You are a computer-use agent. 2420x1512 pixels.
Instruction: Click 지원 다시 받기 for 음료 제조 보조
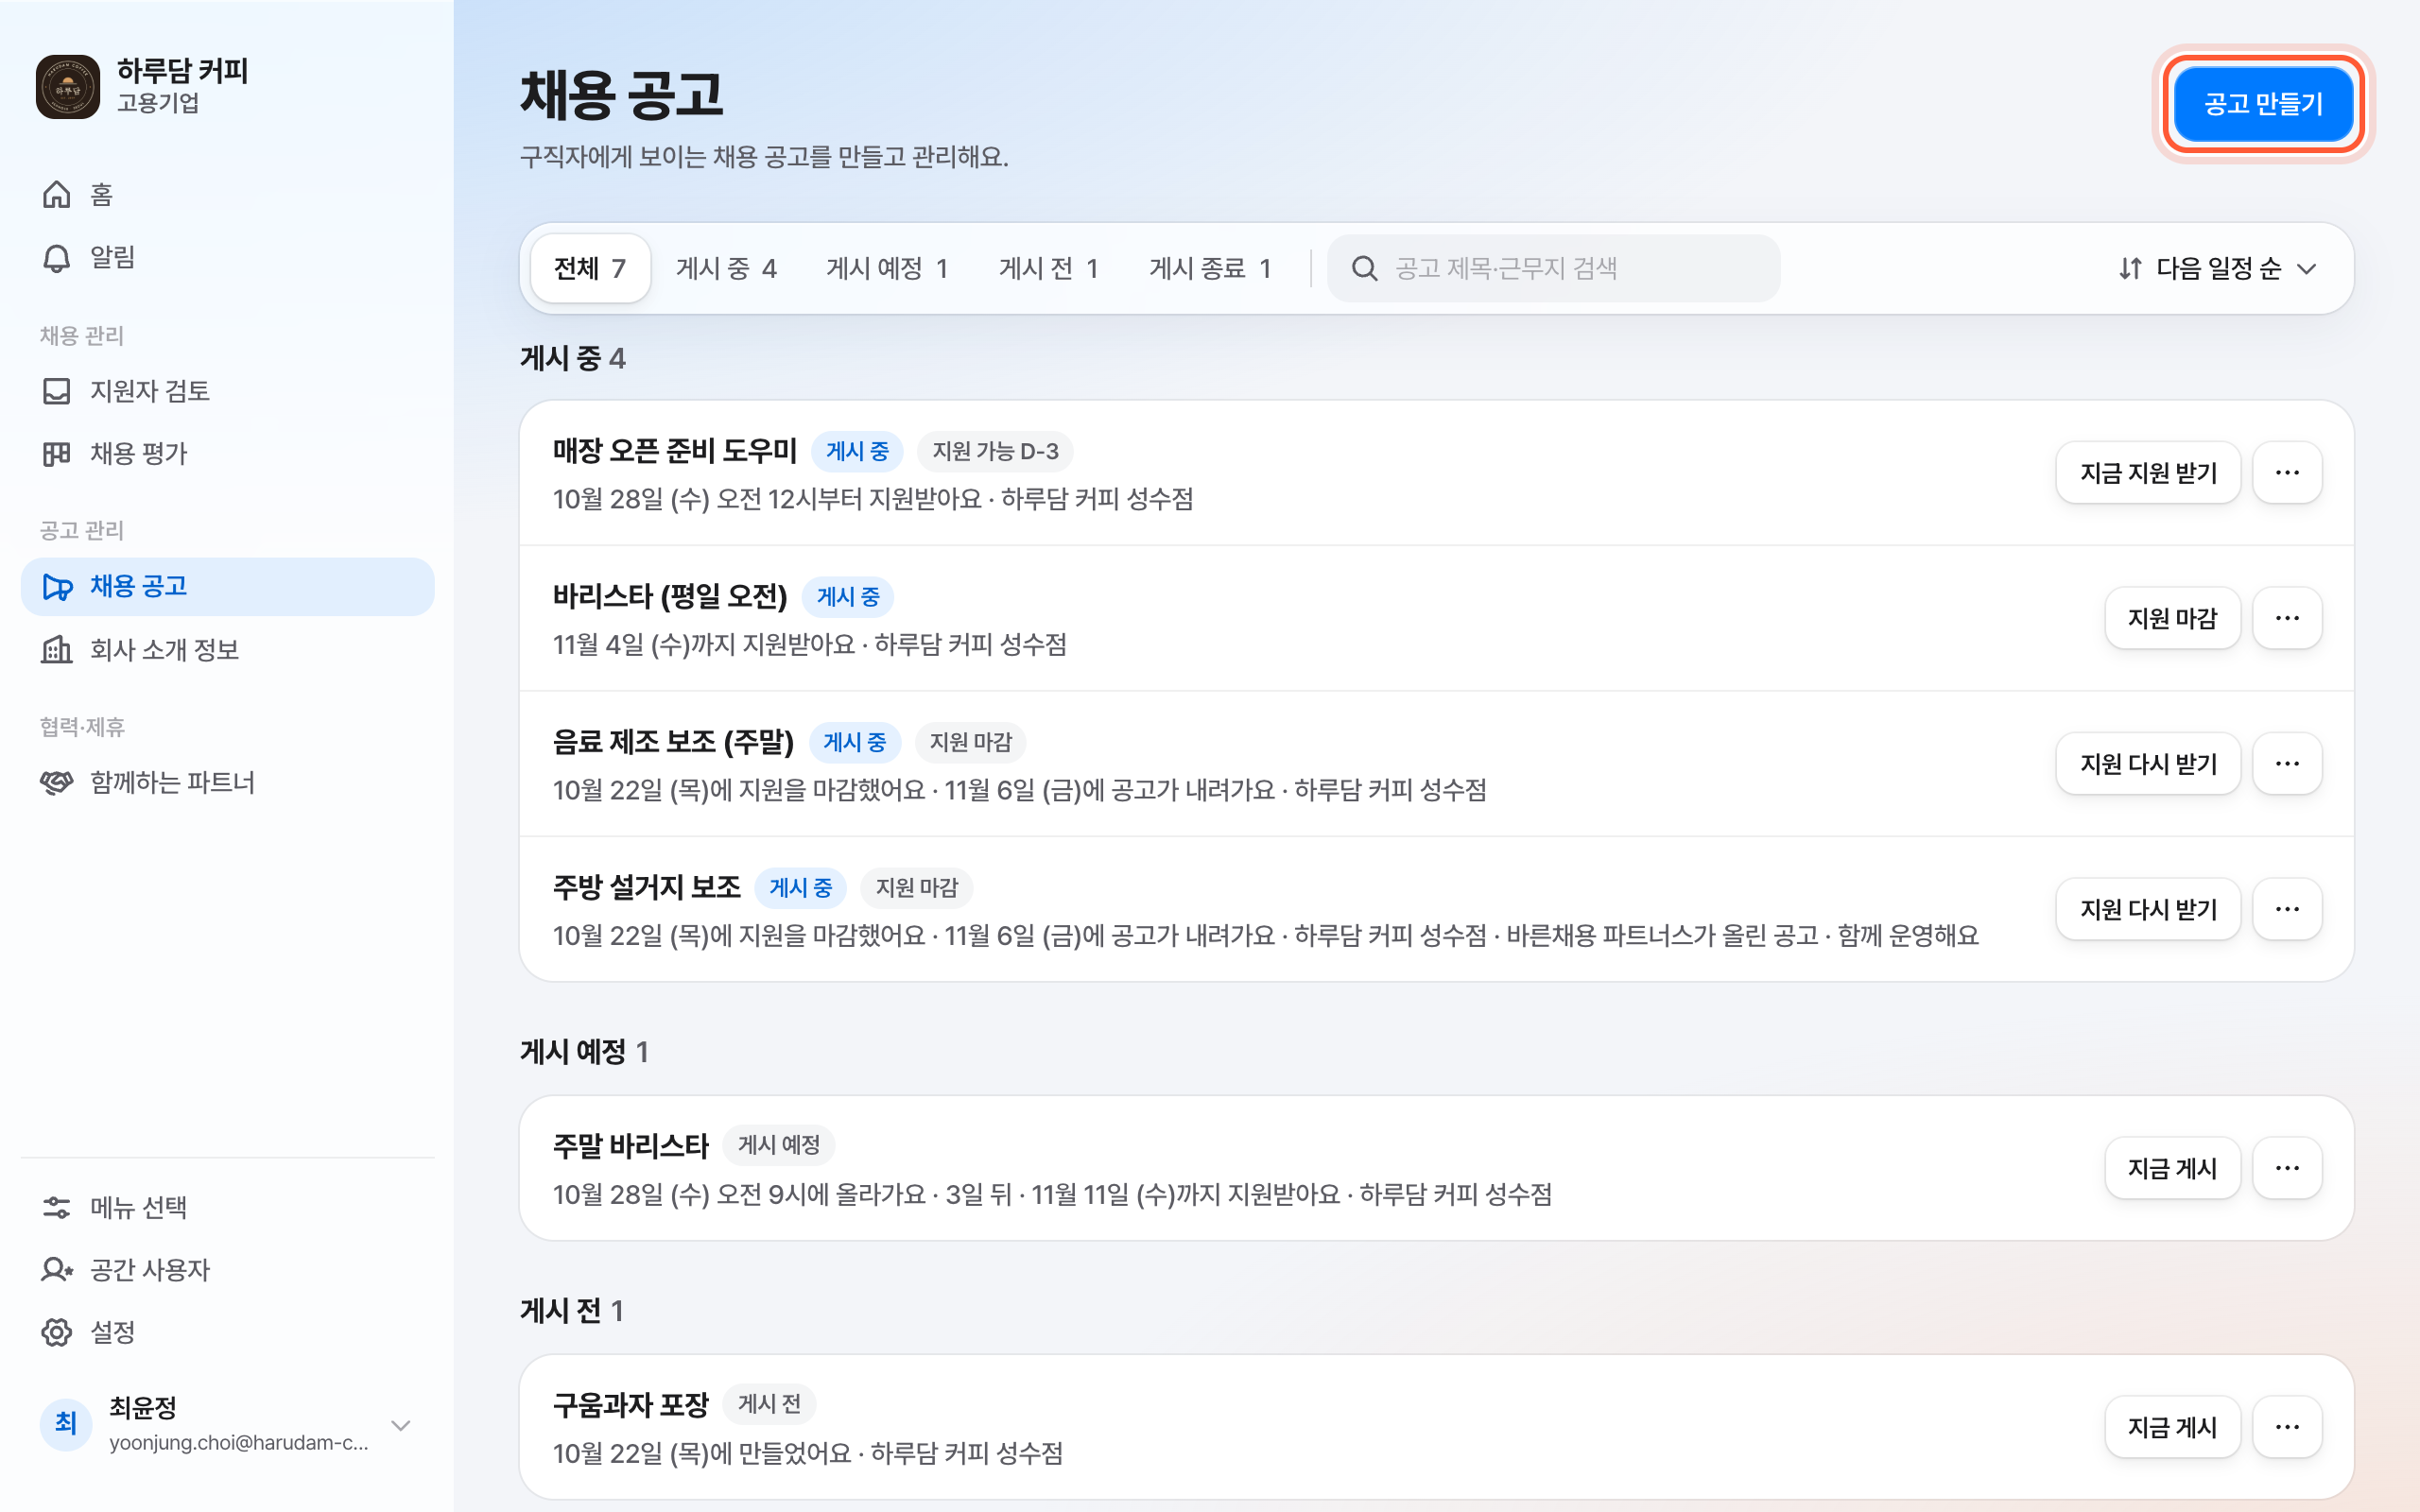tap(2148, 764)
